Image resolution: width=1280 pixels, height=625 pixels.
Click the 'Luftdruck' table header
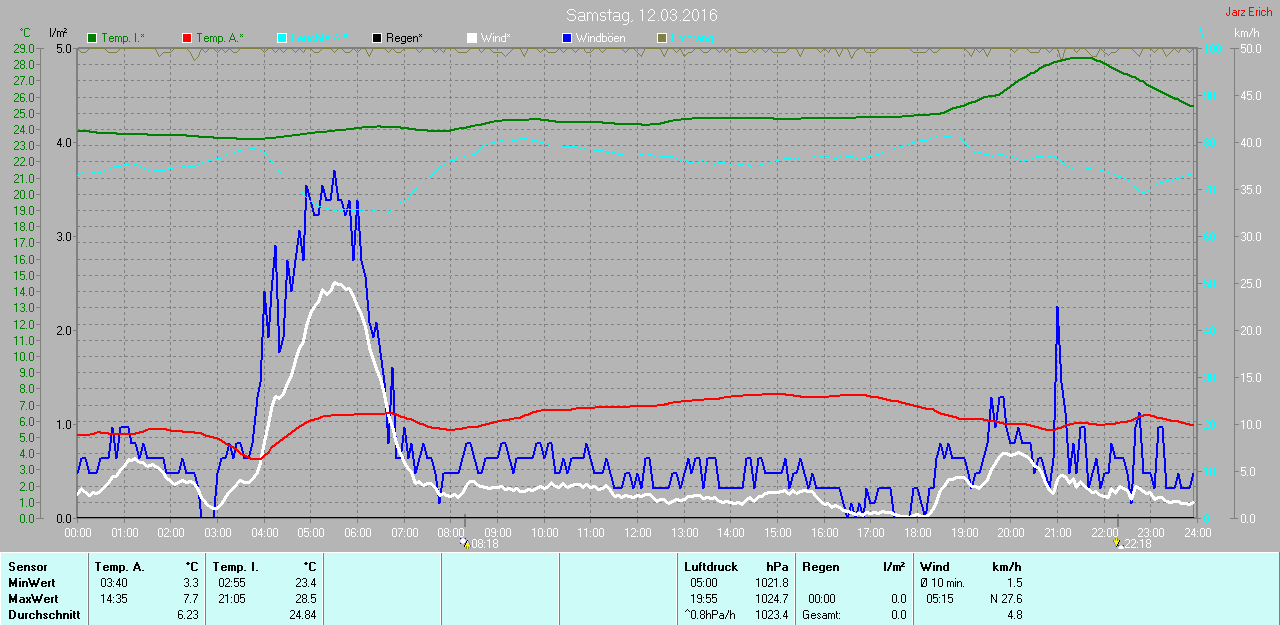710,567
